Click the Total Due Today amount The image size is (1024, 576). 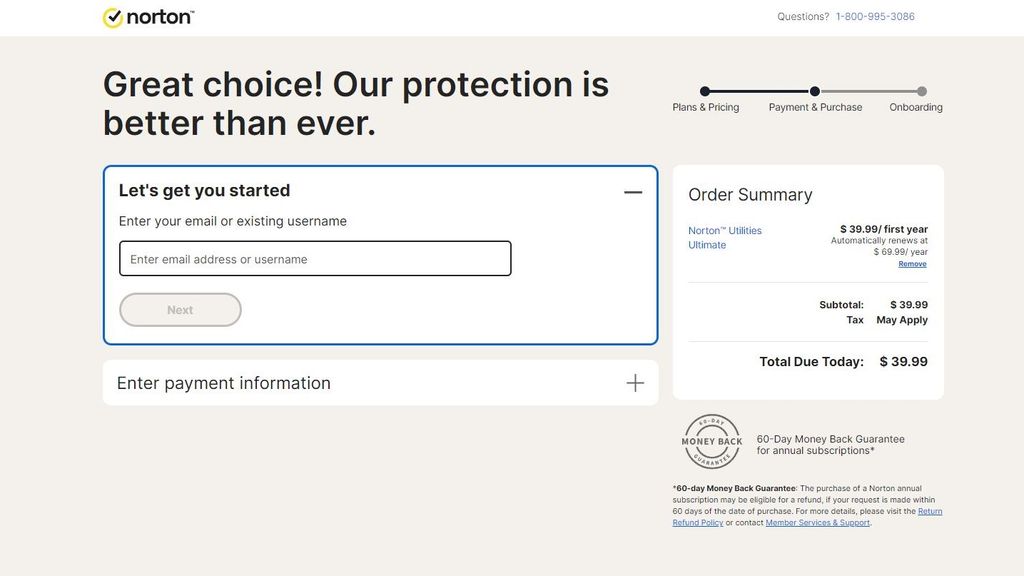pyautogui.click(x=903, y=361)
